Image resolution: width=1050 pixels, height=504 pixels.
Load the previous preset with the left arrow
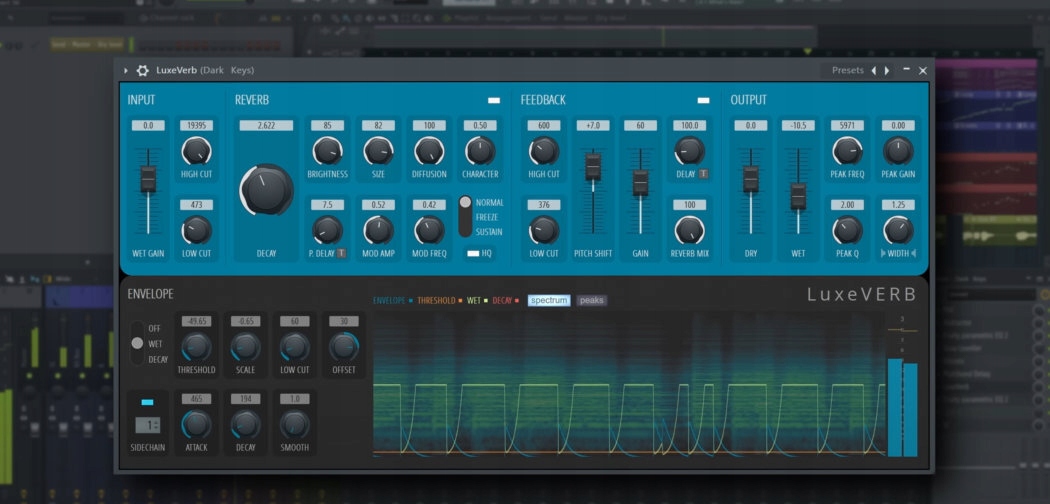[873, 70]
